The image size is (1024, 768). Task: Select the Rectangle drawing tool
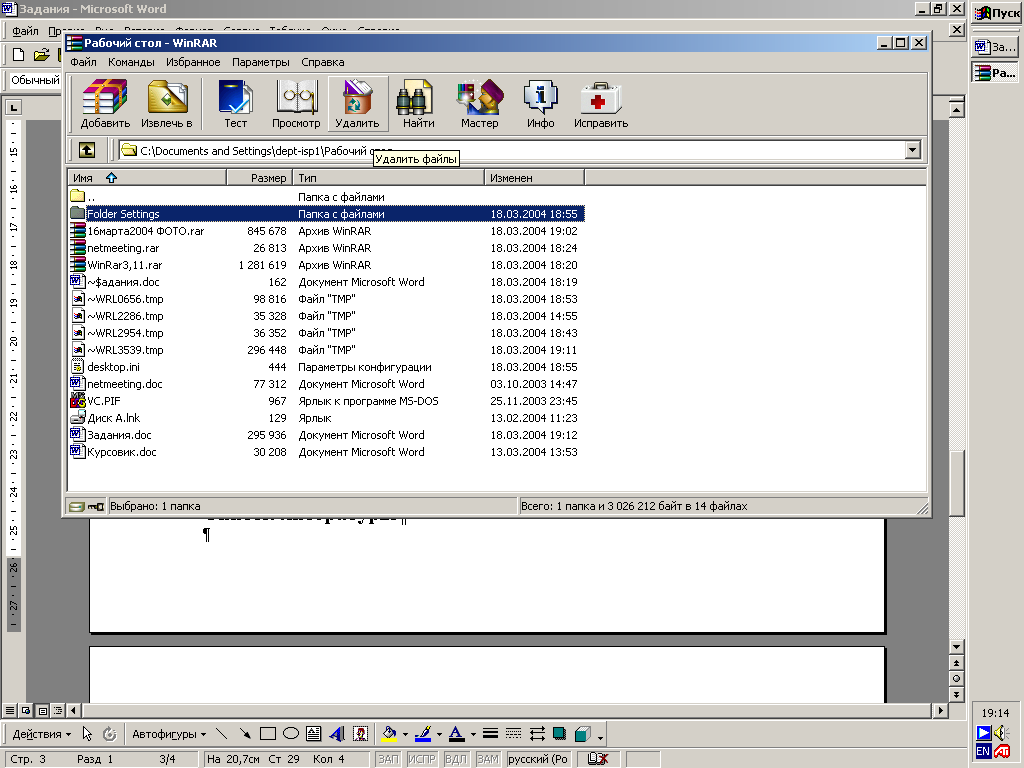point(268,734)
